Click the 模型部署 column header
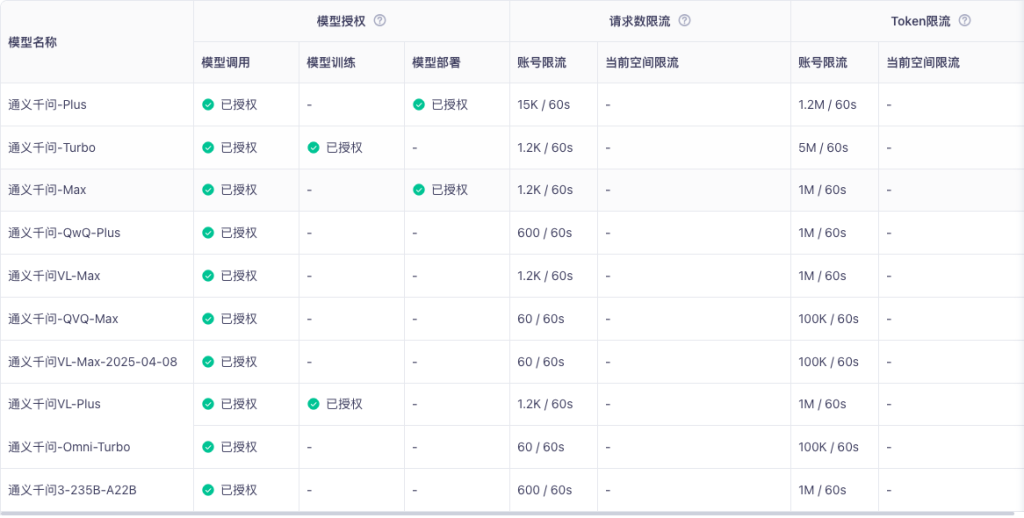The width and height of the screenshot is (1024, 518). click(436, 63)
